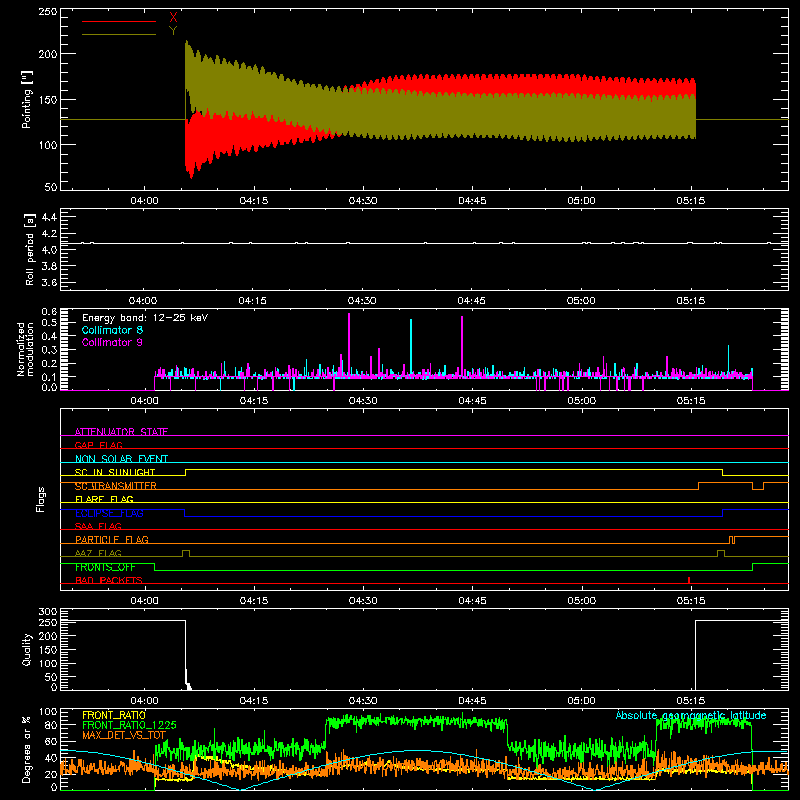Click the SC_IN_SUNLIGHT flag label
The image size is (800, 800).
pyautogui.click(x=115, y=472)
